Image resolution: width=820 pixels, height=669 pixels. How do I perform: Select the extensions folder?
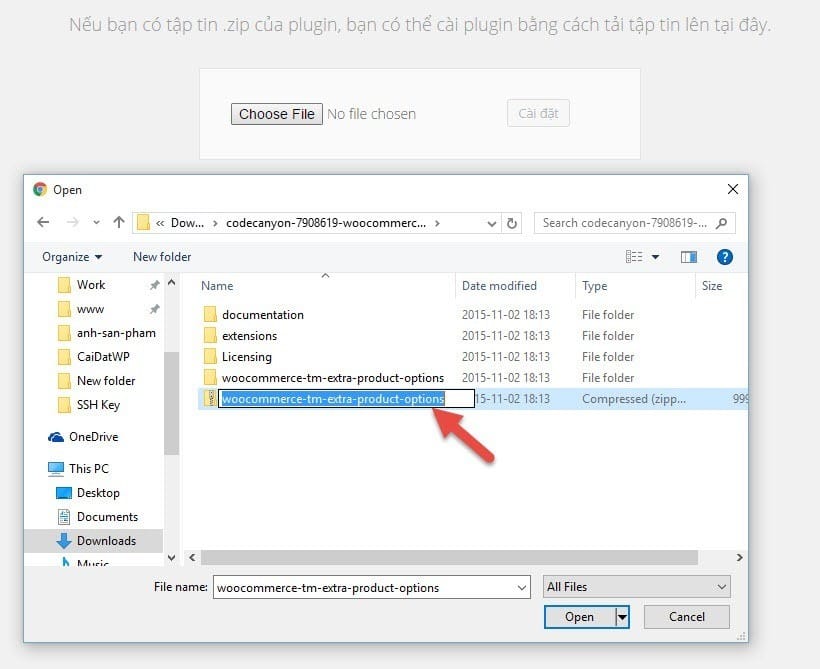coord(249,336)
